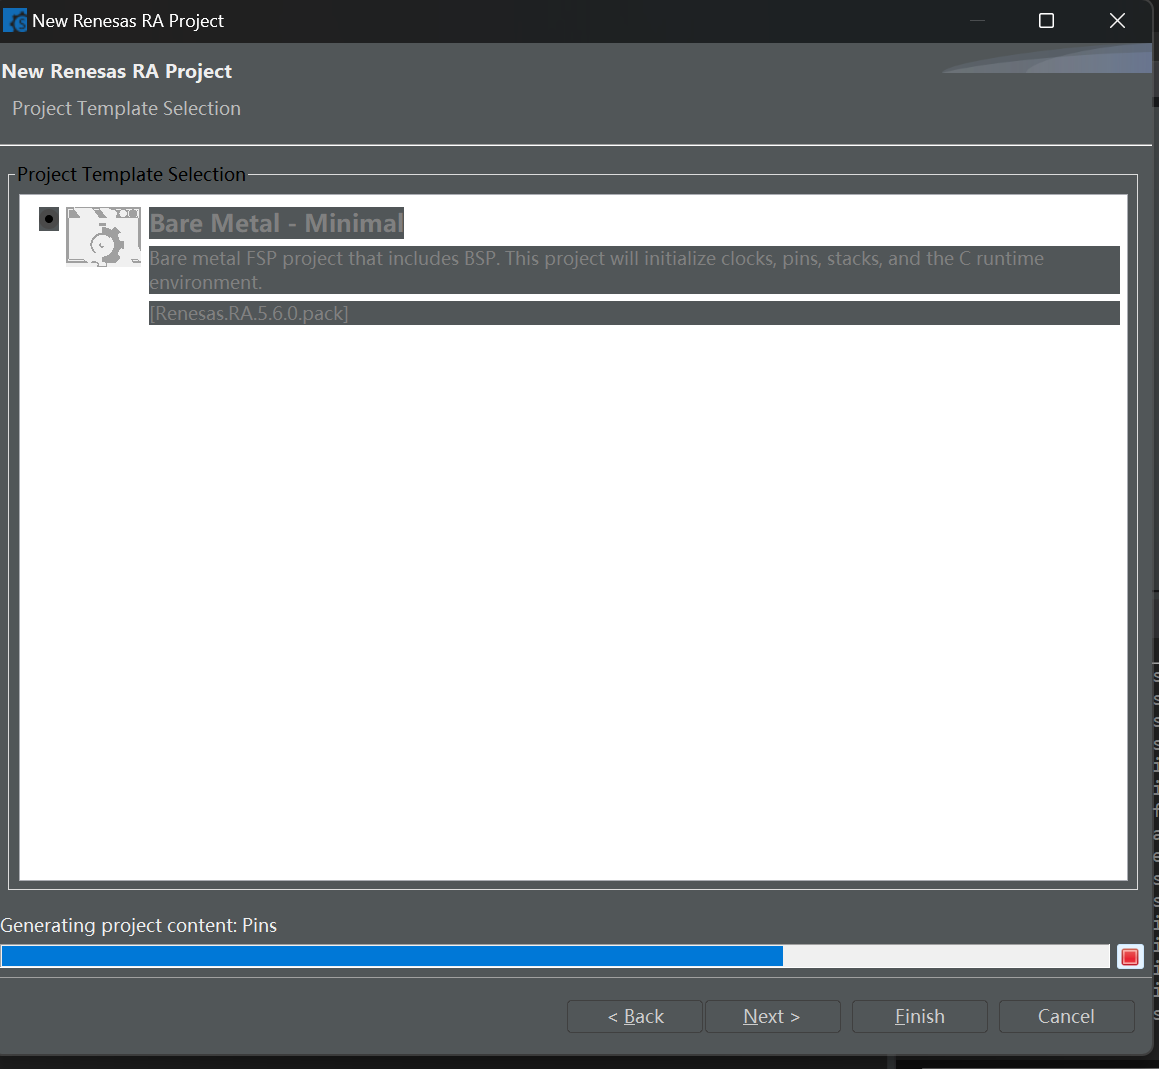This screenshot has width=1159, height=1069.
Task: Stop the project generation with red button
Action: coord(1129,957)
